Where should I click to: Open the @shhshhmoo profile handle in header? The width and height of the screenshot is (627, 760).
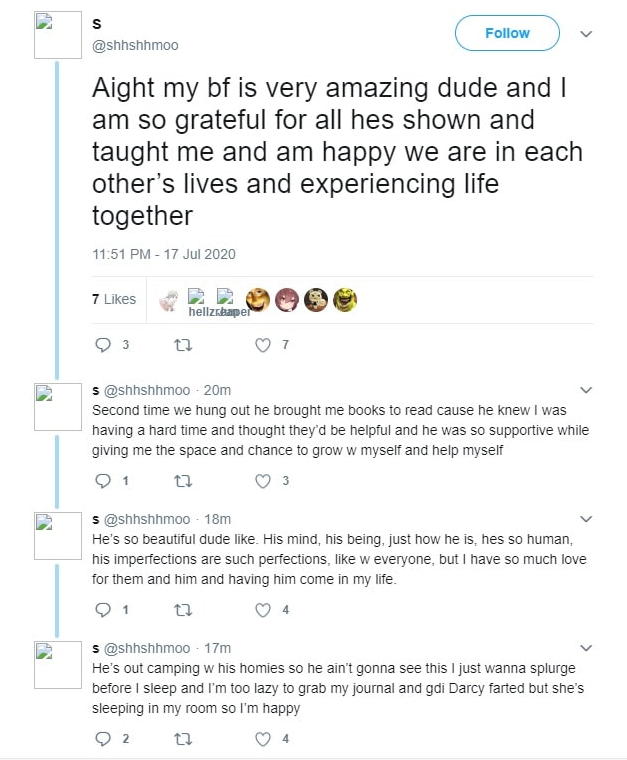pyautogui.click(x=136, y=46)
